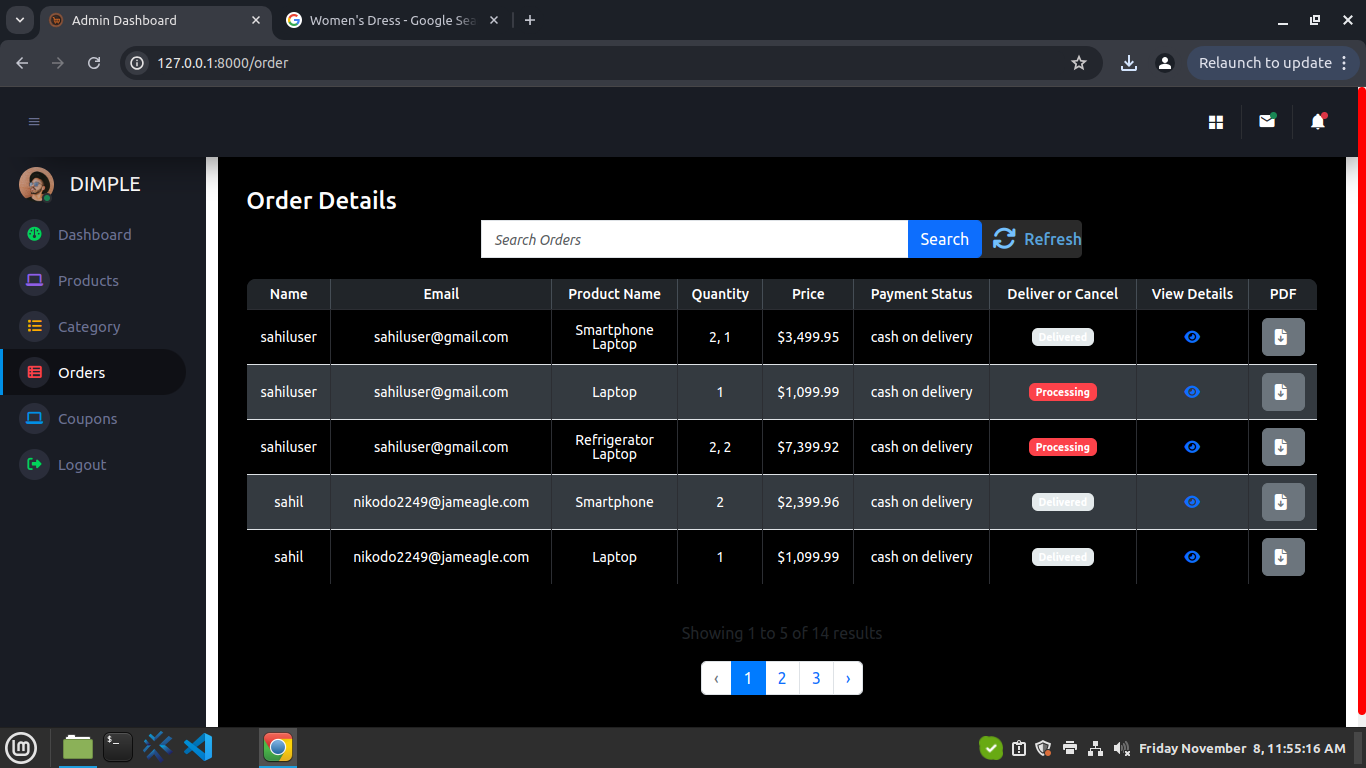View site information icon in address bar
This screenshot has width=1366, height=768.
tap(138, 63)
